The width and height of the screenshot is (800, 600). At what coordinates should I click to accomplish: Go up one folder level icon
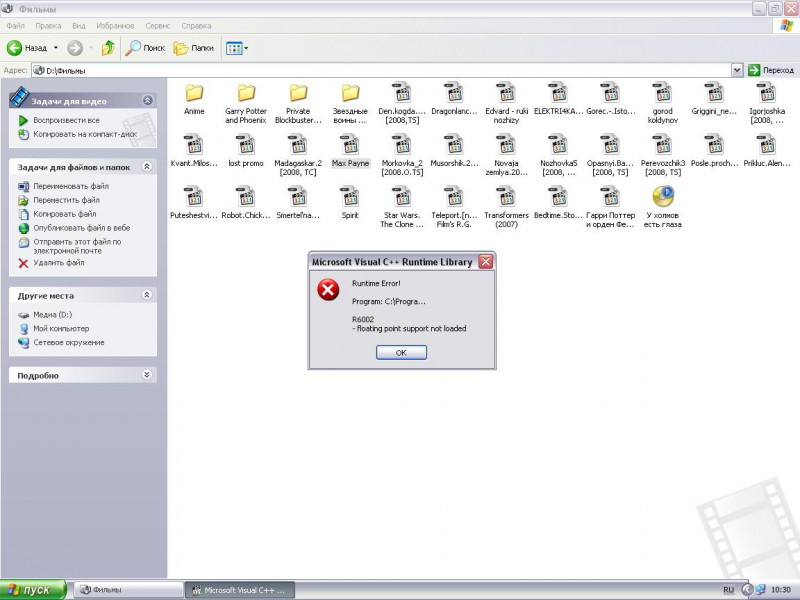(108, 48)
